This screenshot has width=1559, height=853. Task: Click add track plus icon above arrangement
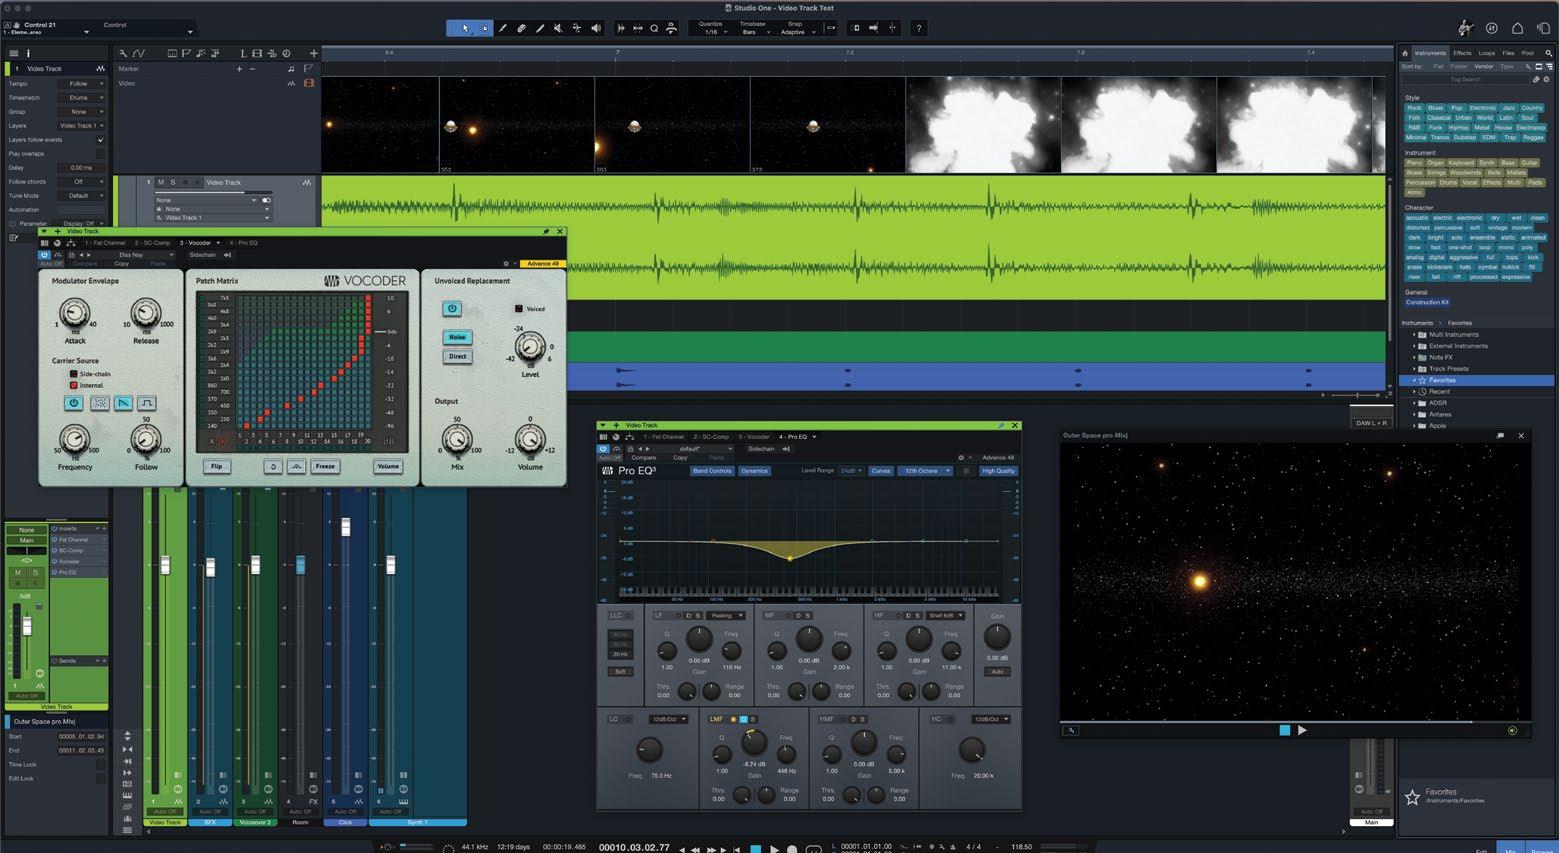coord(313,53)
